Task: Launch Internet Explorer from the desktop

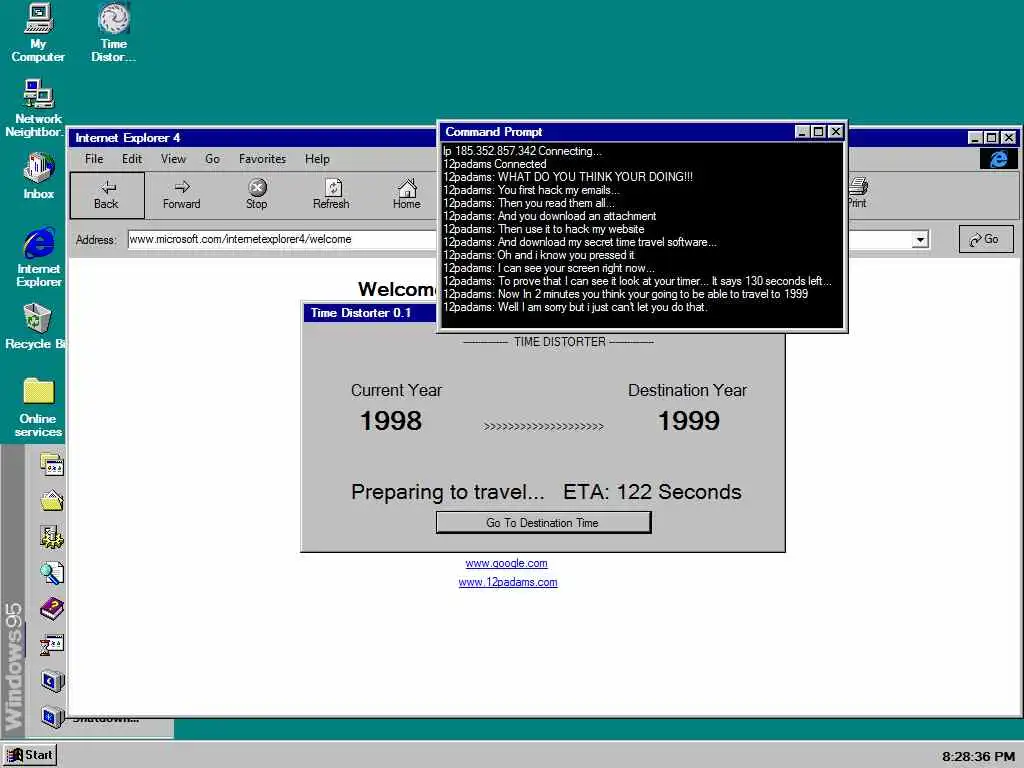Action: tap(39, 257)
